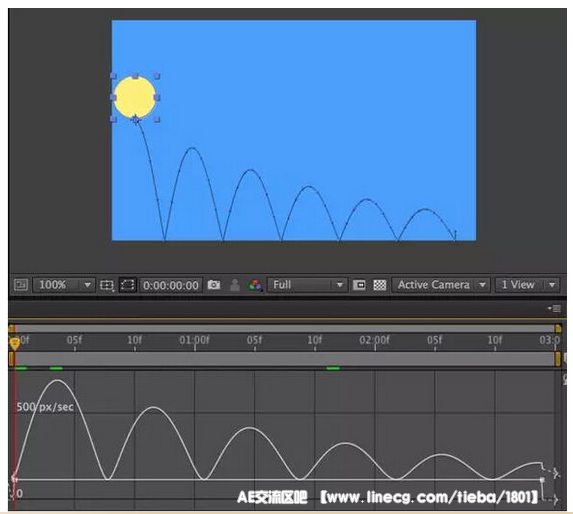Screen dimensions: 573x514
Task: Toggle Always Preview This View icon
Action: click(x=21, y=285)
